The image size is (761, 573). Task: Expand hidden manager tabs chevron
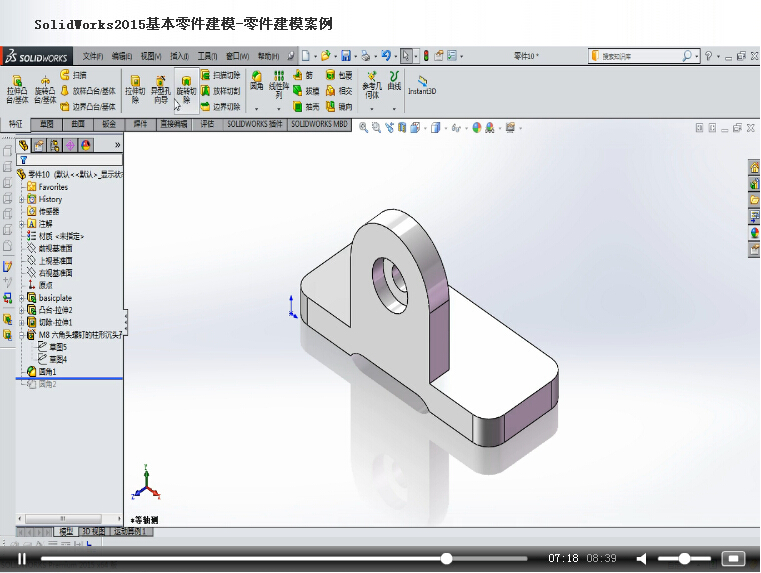[117, 145]
